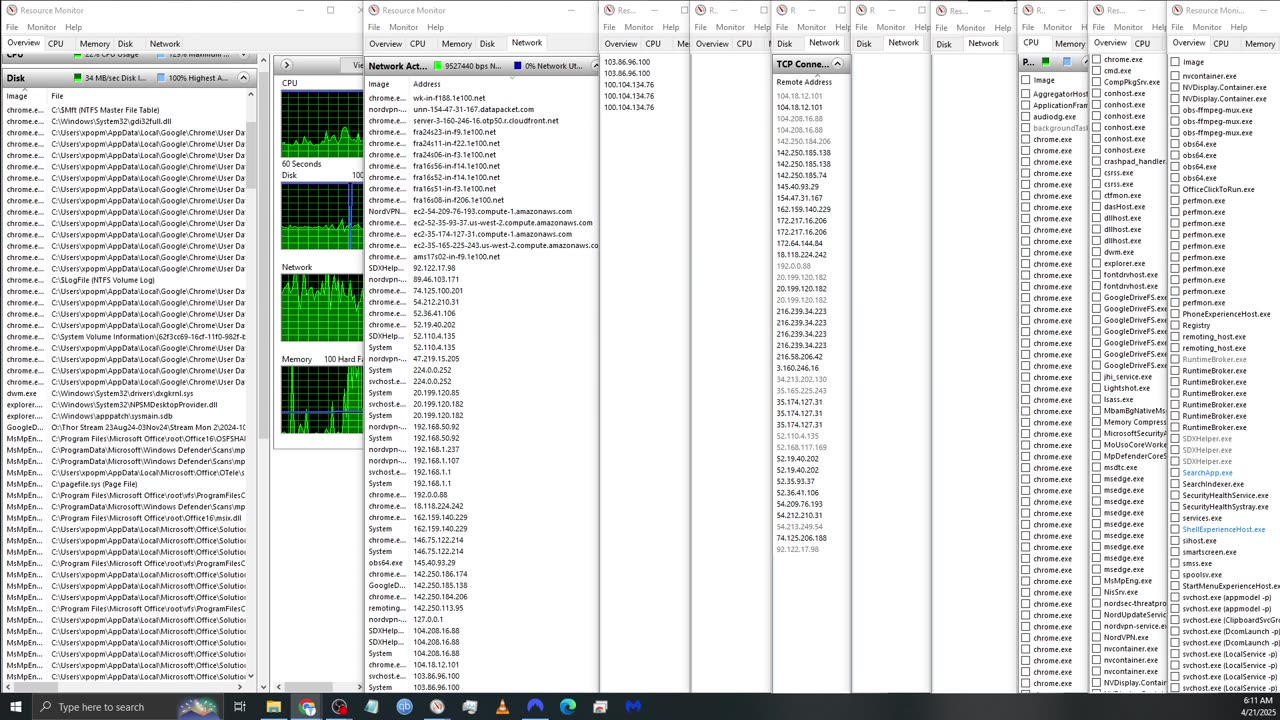Open NordVPN from the taskbar

[535, 707]
